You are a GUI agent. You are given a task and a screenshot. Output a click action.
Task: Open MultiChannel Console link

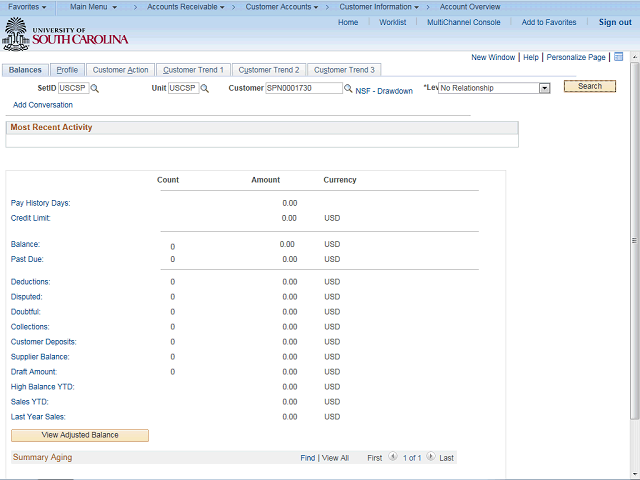pos(464,22)
